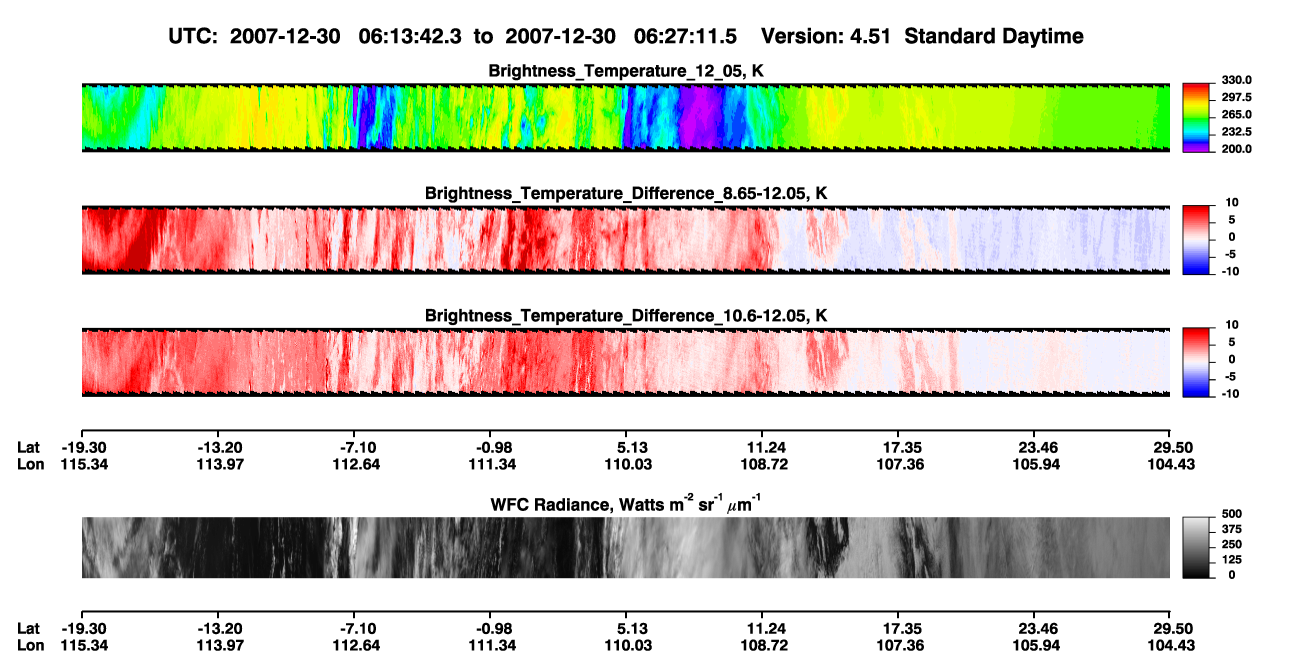
Task: Click bottom axis latitude value 29.50
Action: [1171, 629]
